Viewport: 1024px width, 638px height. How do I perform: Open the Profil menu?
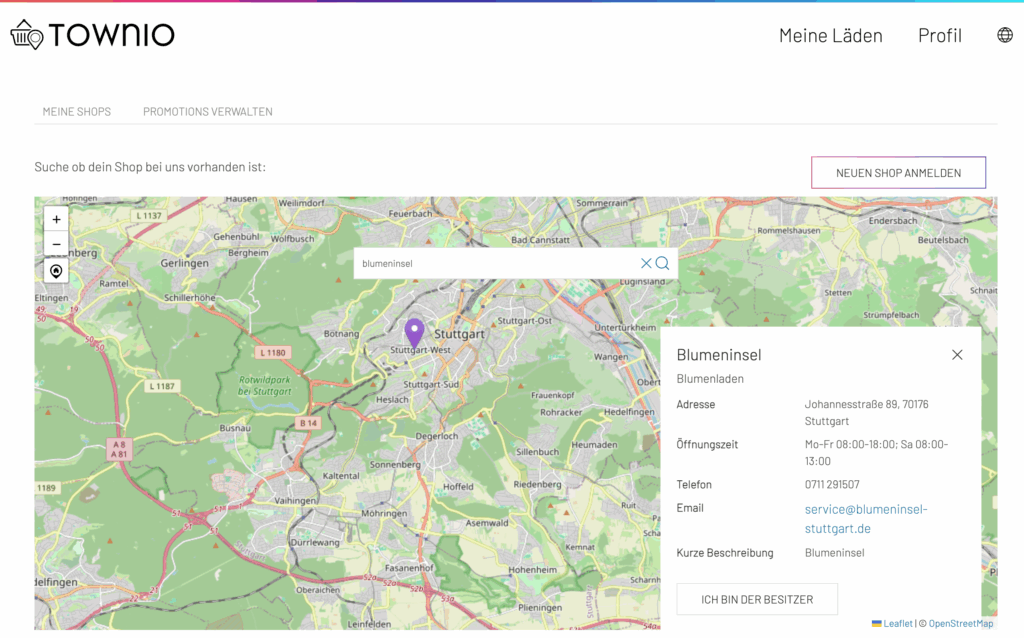[x=939, y=36]
